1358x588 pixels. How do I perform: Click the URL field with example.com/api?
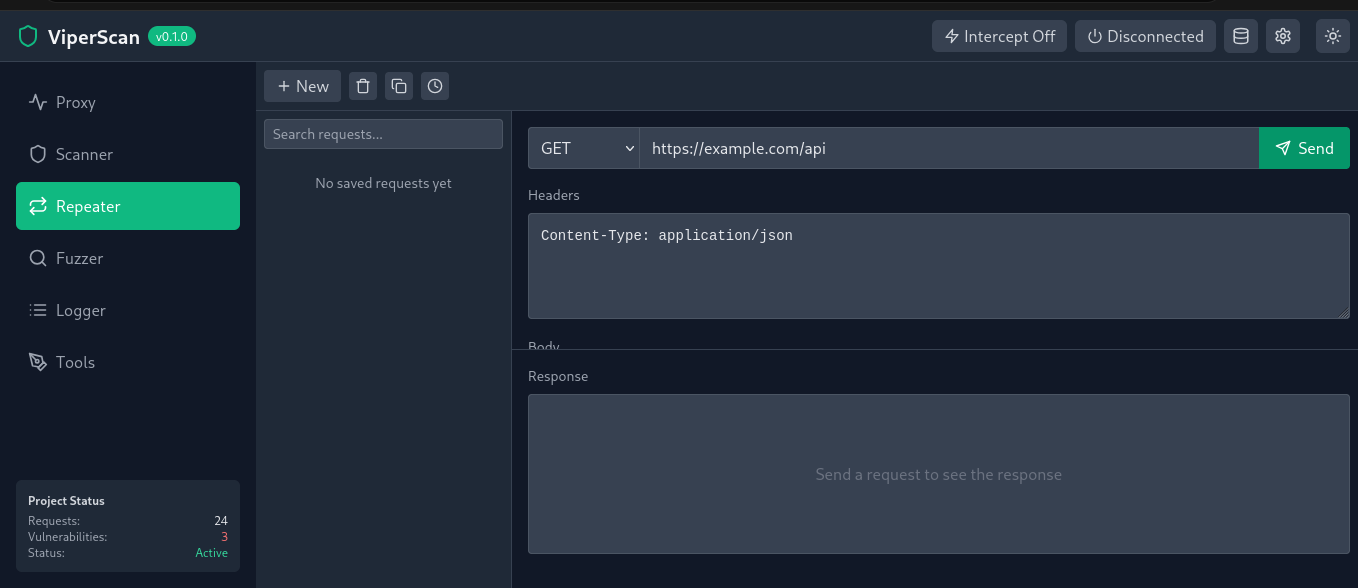pos(949,148)
